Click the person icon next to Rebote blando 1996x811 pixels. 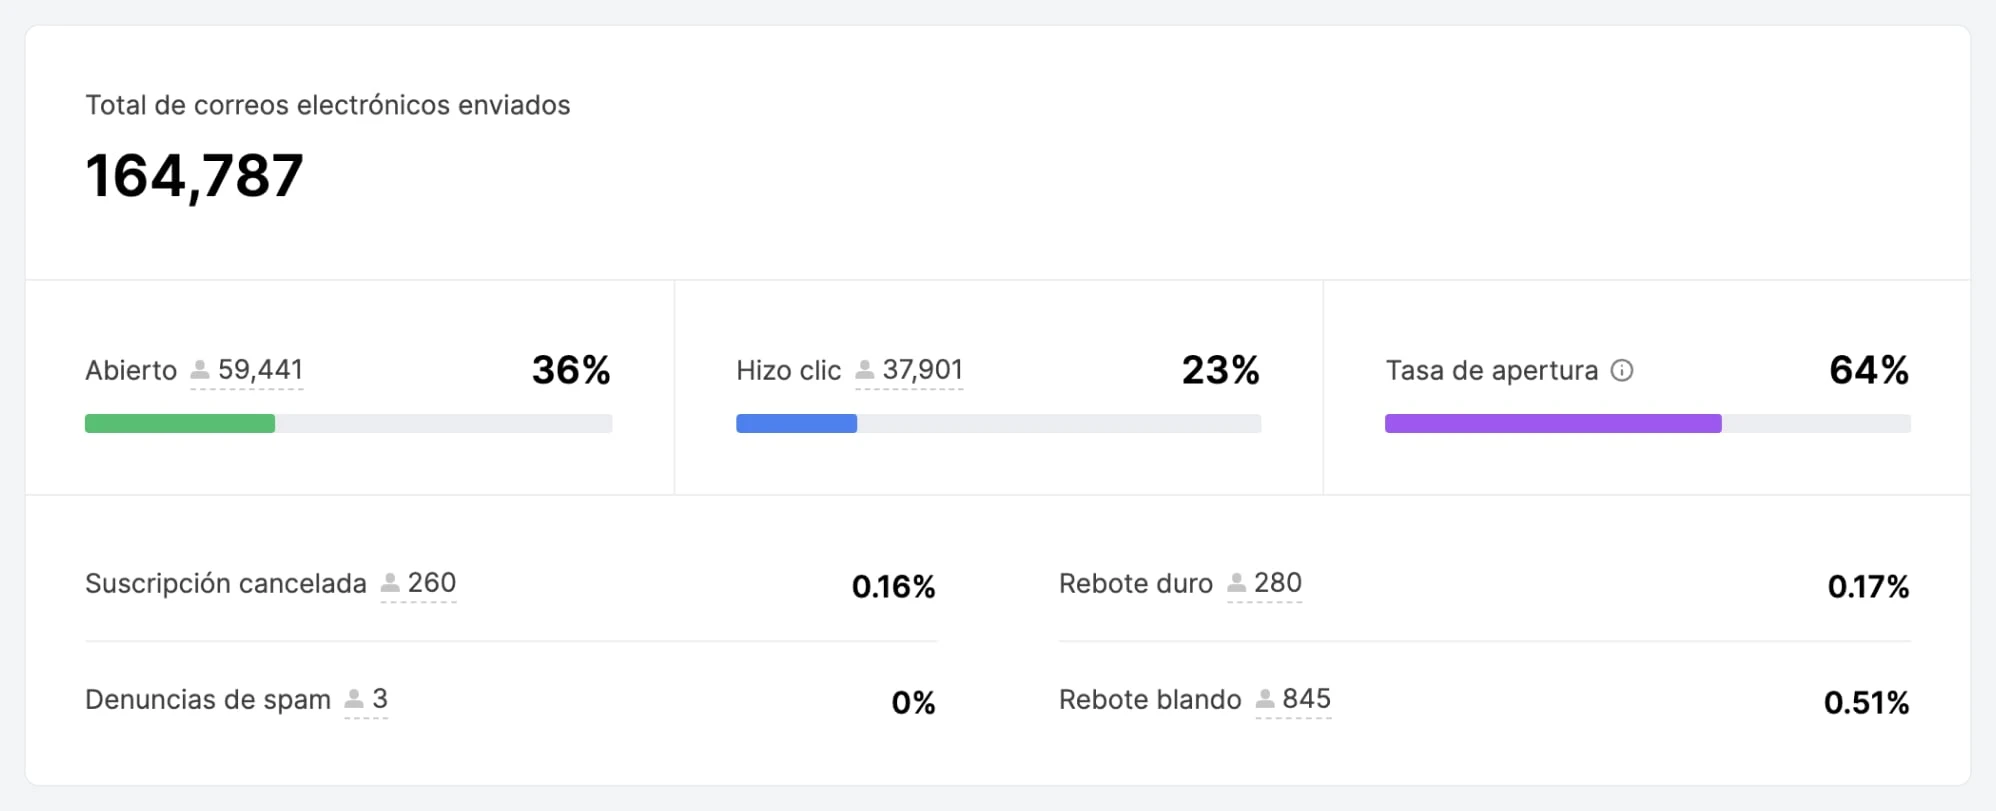[1265, 698]
